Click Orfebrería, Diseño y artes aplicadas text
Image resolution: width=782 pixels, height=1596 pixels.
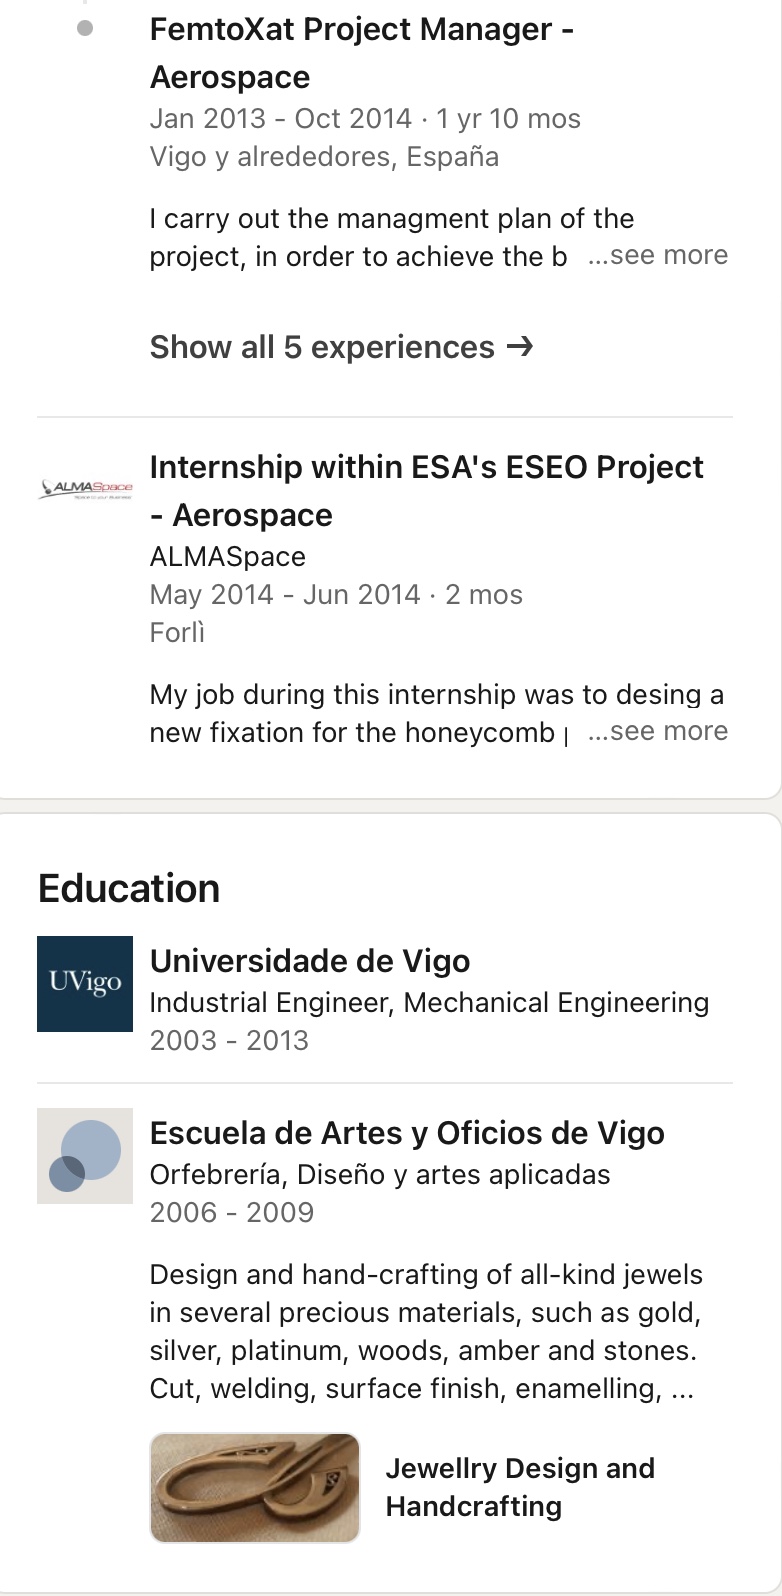379,1175
